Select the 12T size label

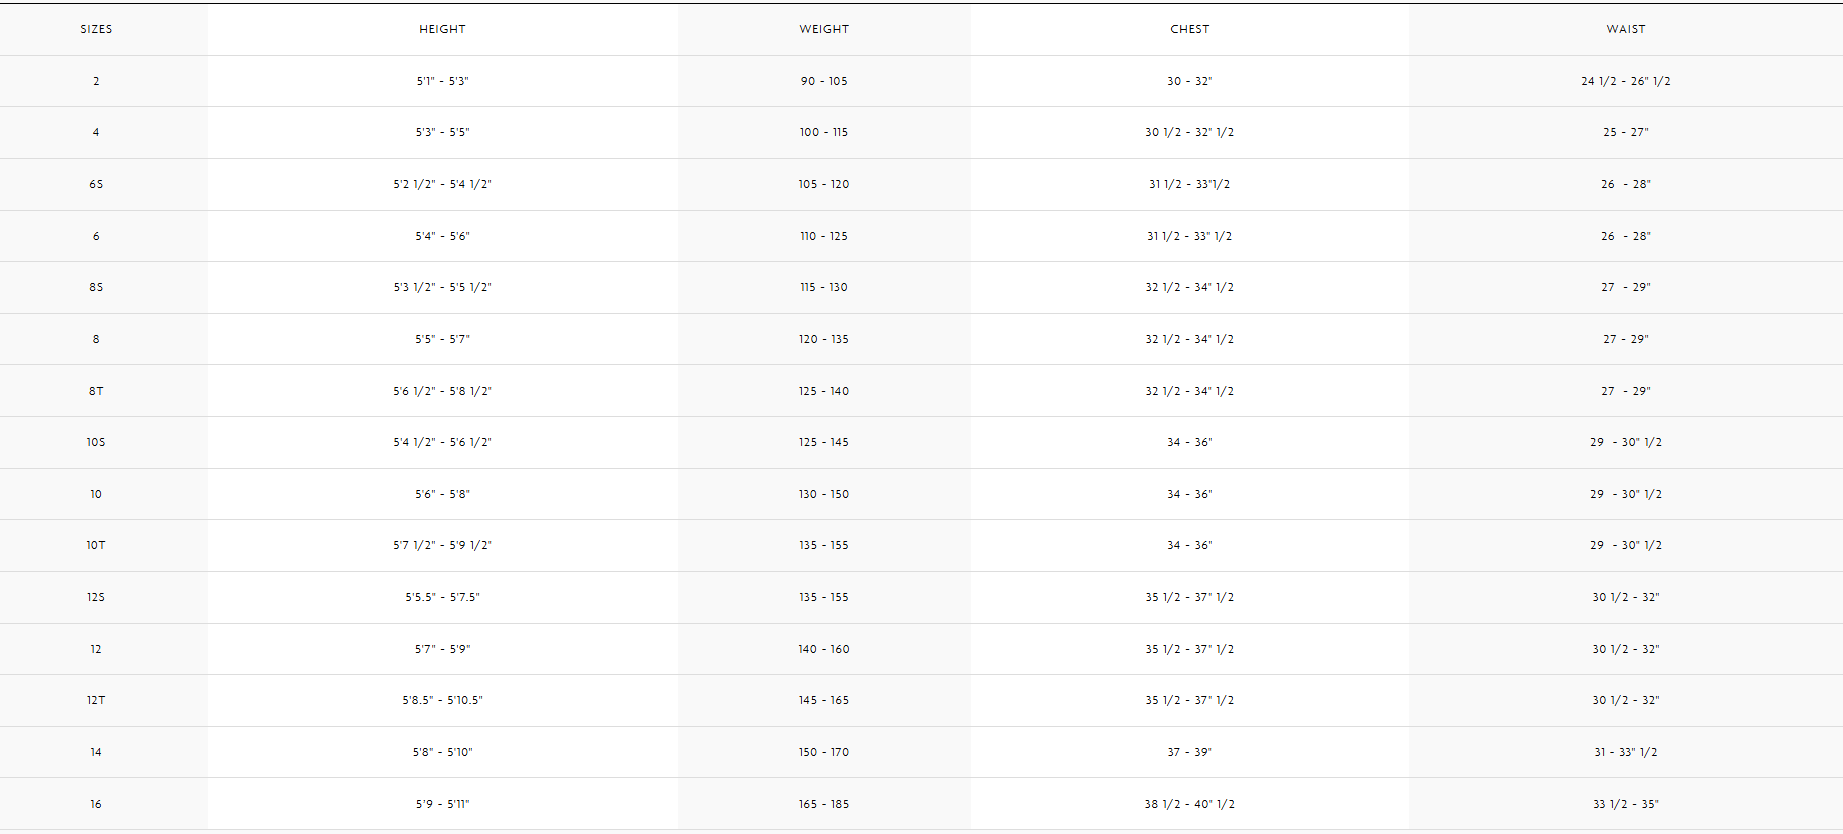[x=96, y=700]
